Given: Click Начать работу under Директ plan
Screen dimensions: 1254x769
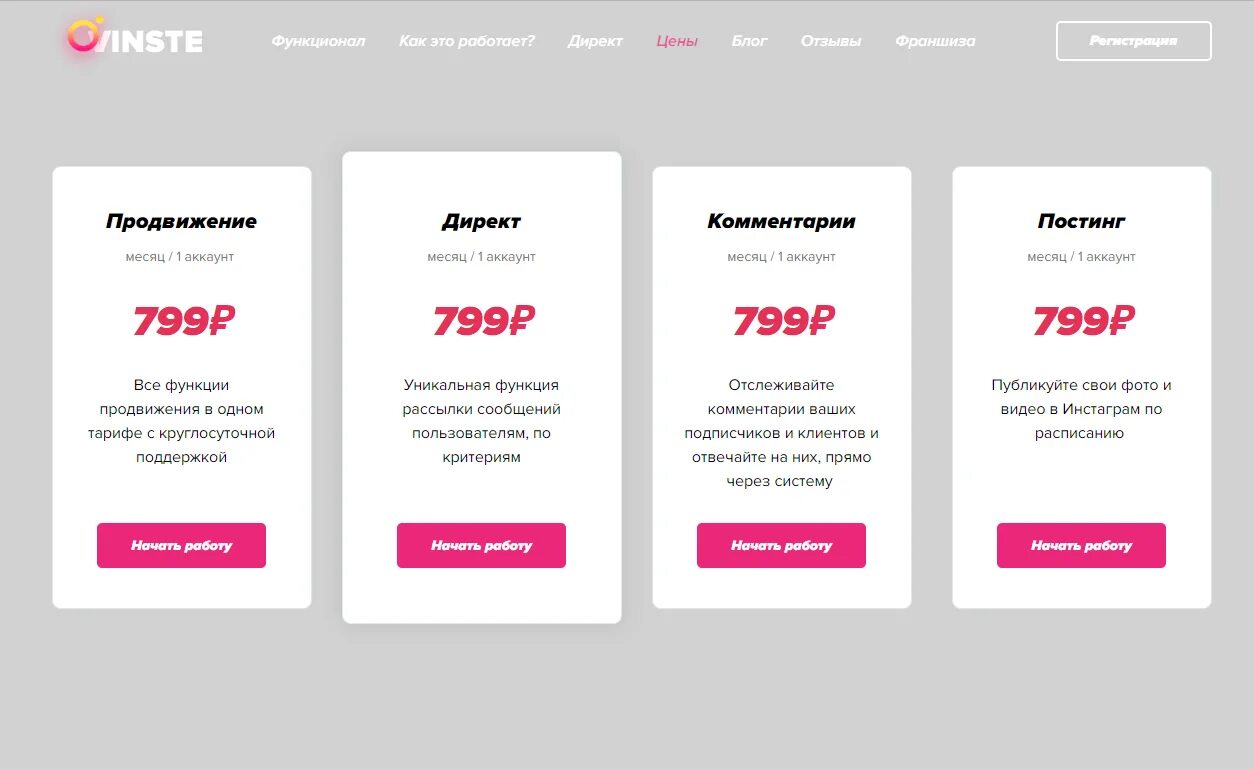Looking at the screenshot, I should click(481, 545).
